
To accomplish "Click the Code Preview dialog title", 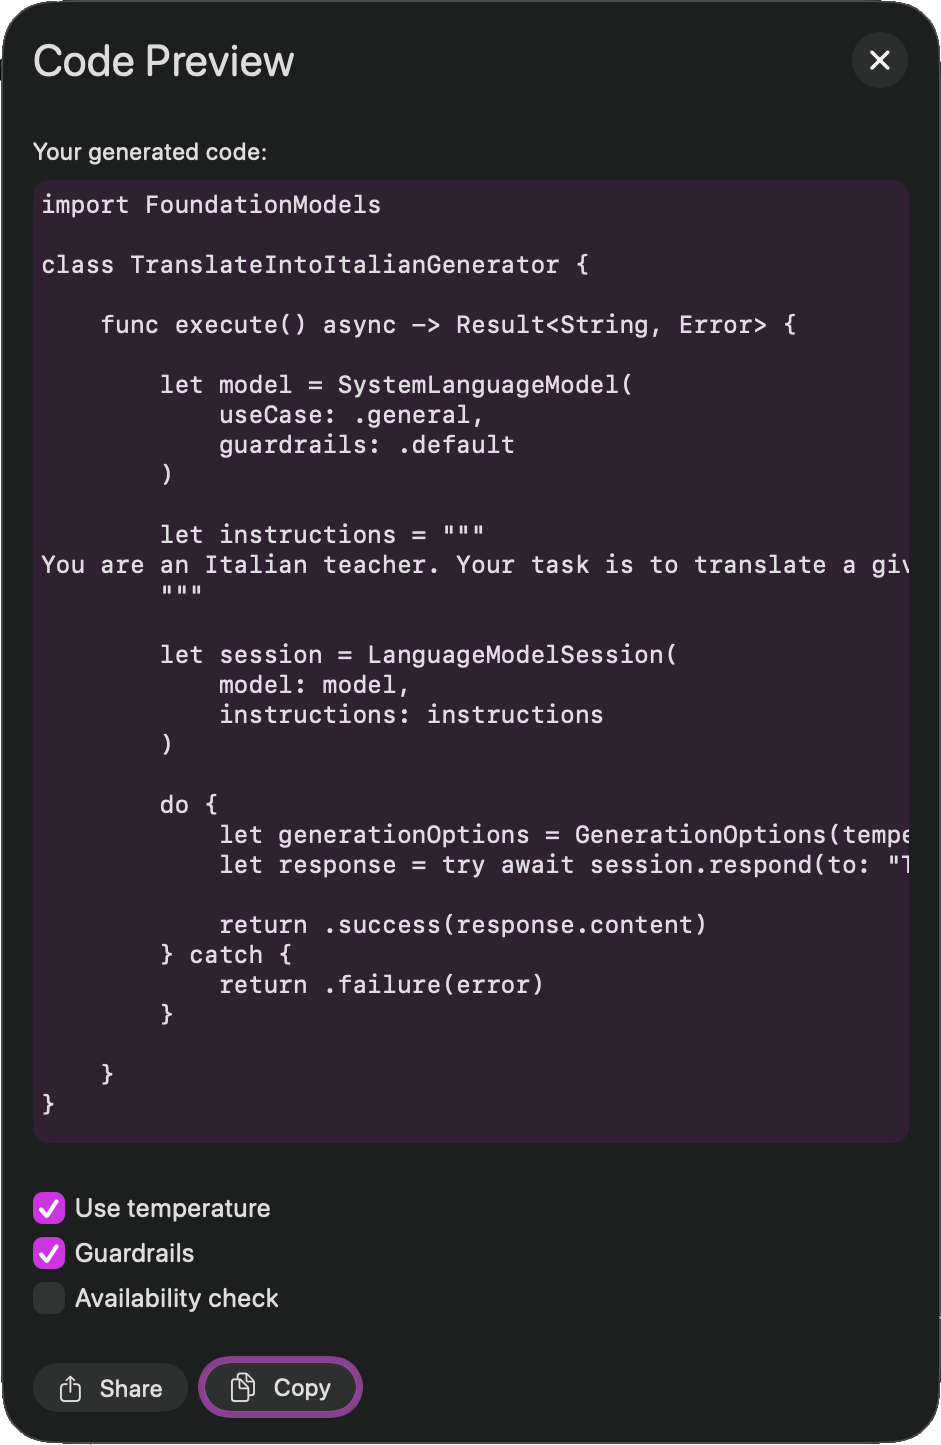I will (163, 60).
